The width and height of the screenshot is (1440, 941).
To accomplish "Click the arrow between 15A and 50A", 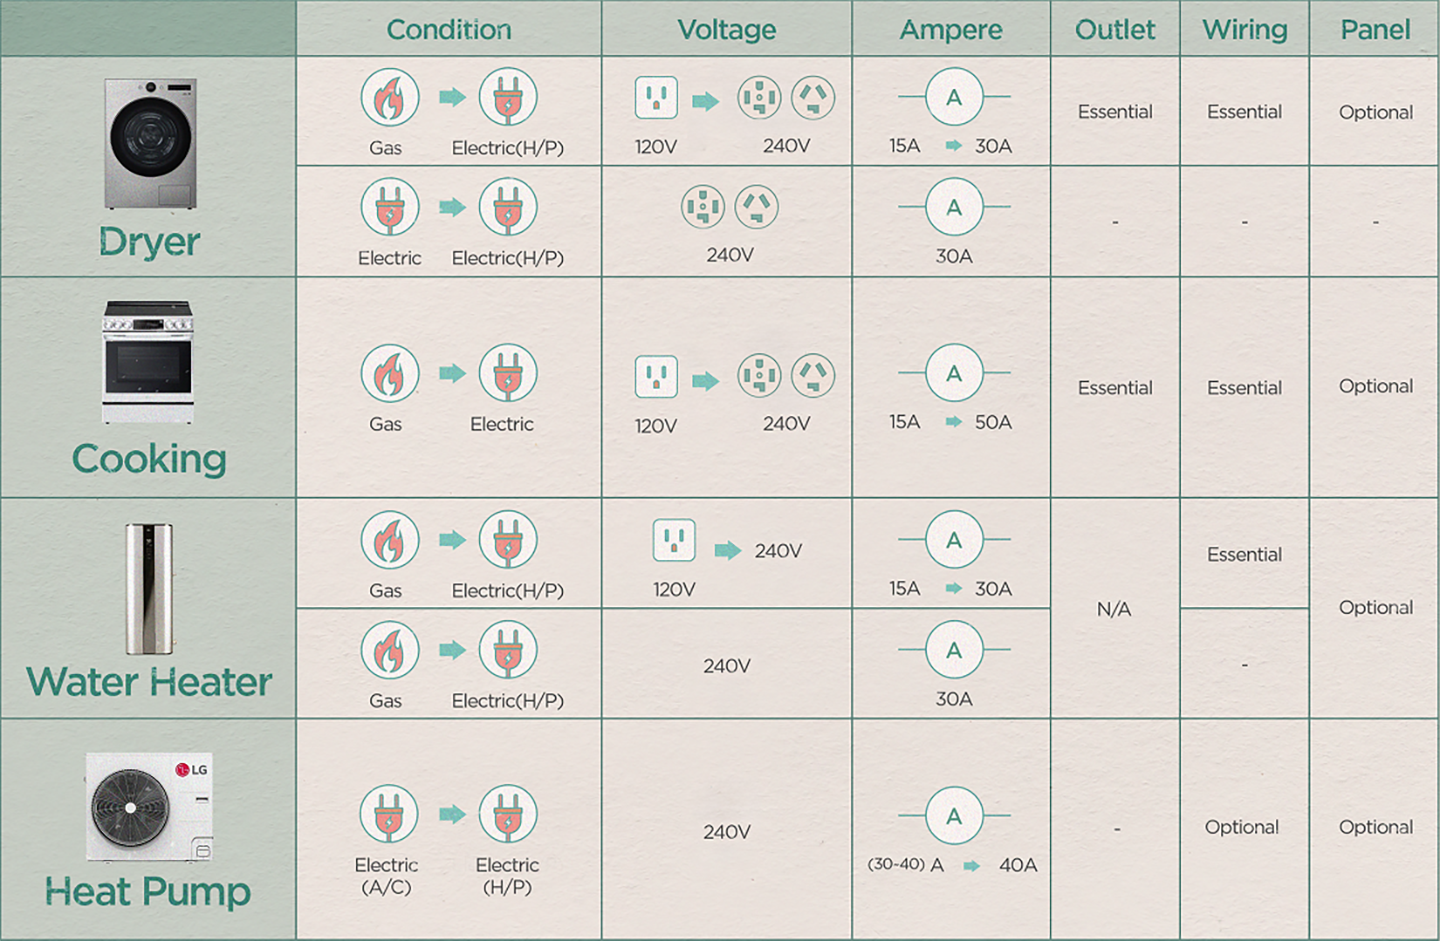I will (x=952, y=421).
